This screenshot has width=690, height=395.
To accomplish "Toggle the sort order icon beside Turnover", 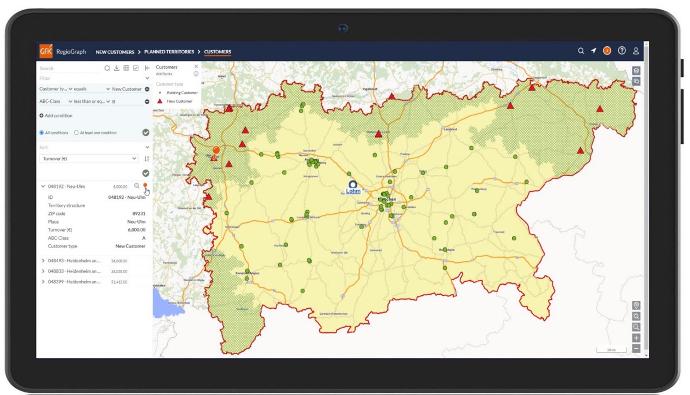I will [147, 158].
